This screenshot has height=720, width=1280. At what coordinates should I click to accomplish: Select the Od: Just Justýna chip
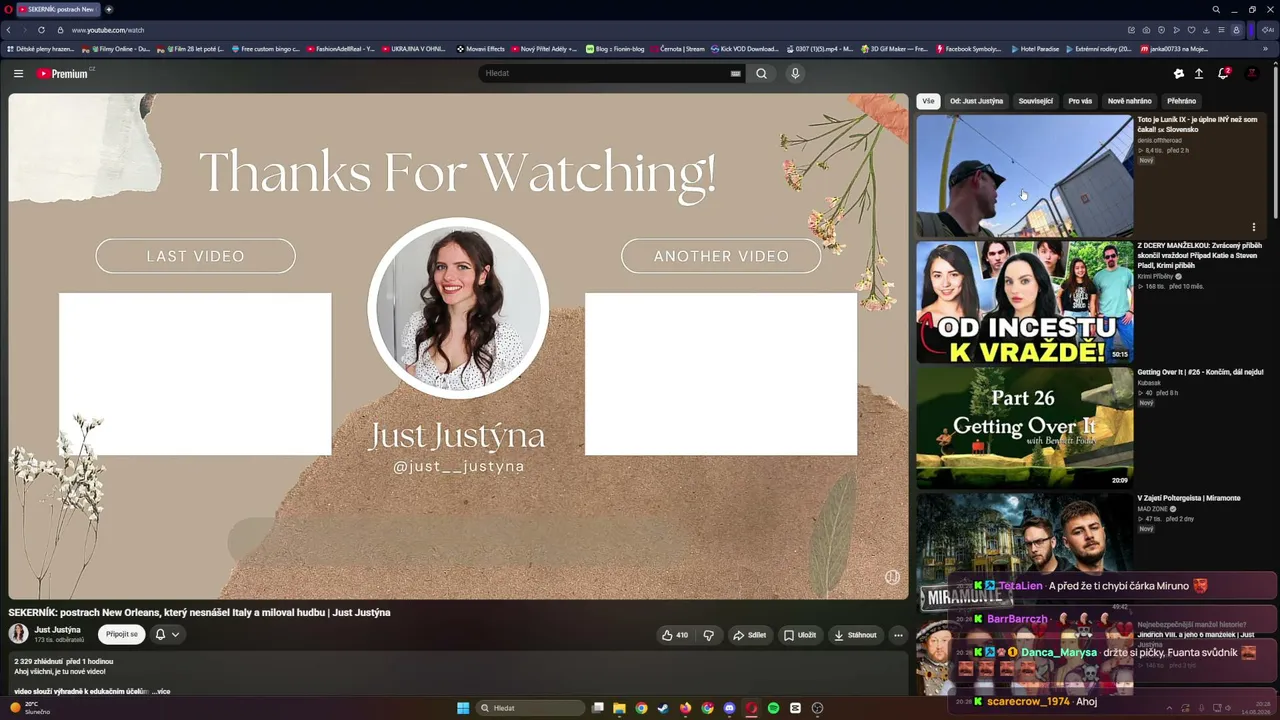[x=976, y=101]
